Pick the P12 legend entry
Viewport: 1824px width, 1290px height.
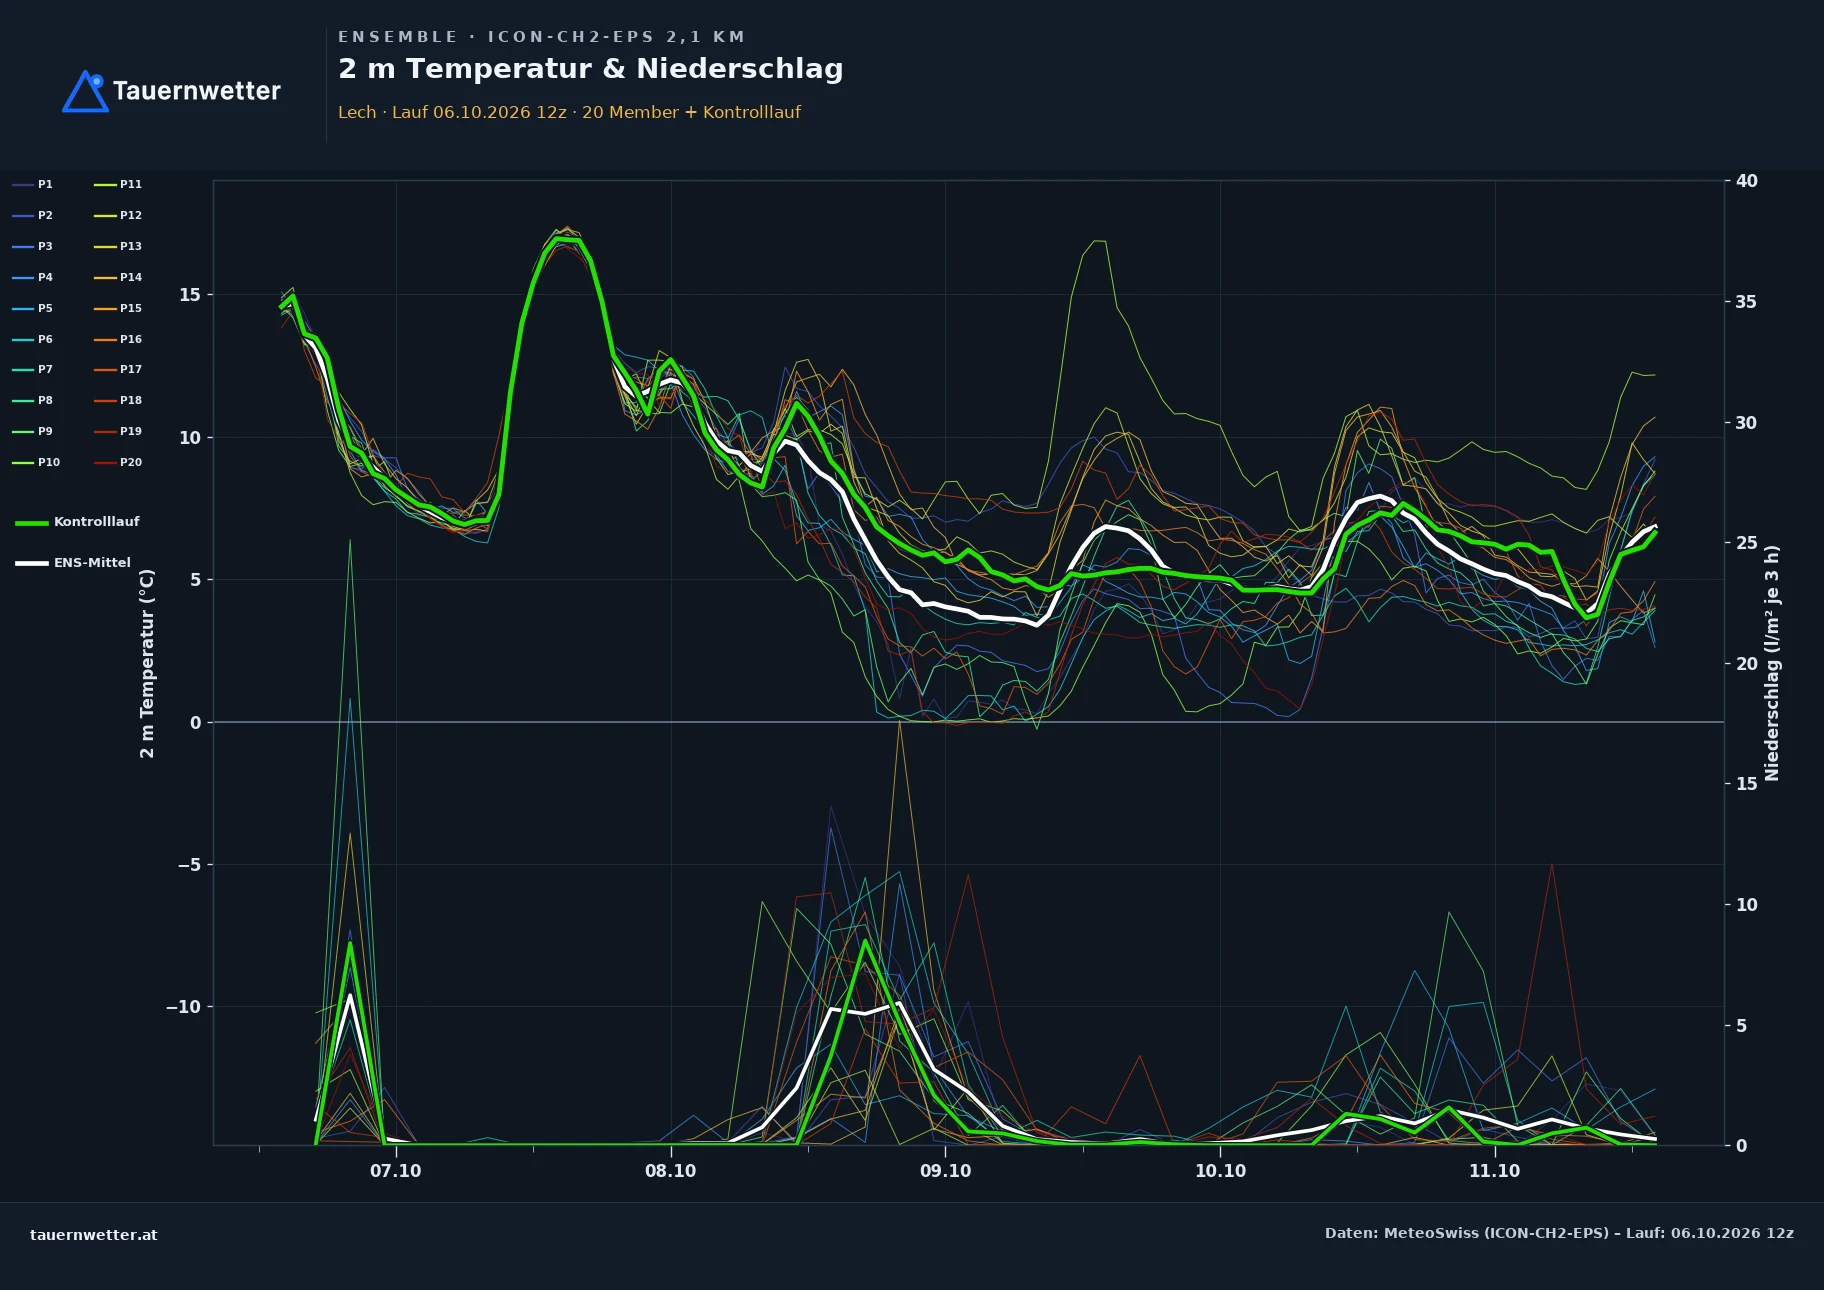(118, 216)
